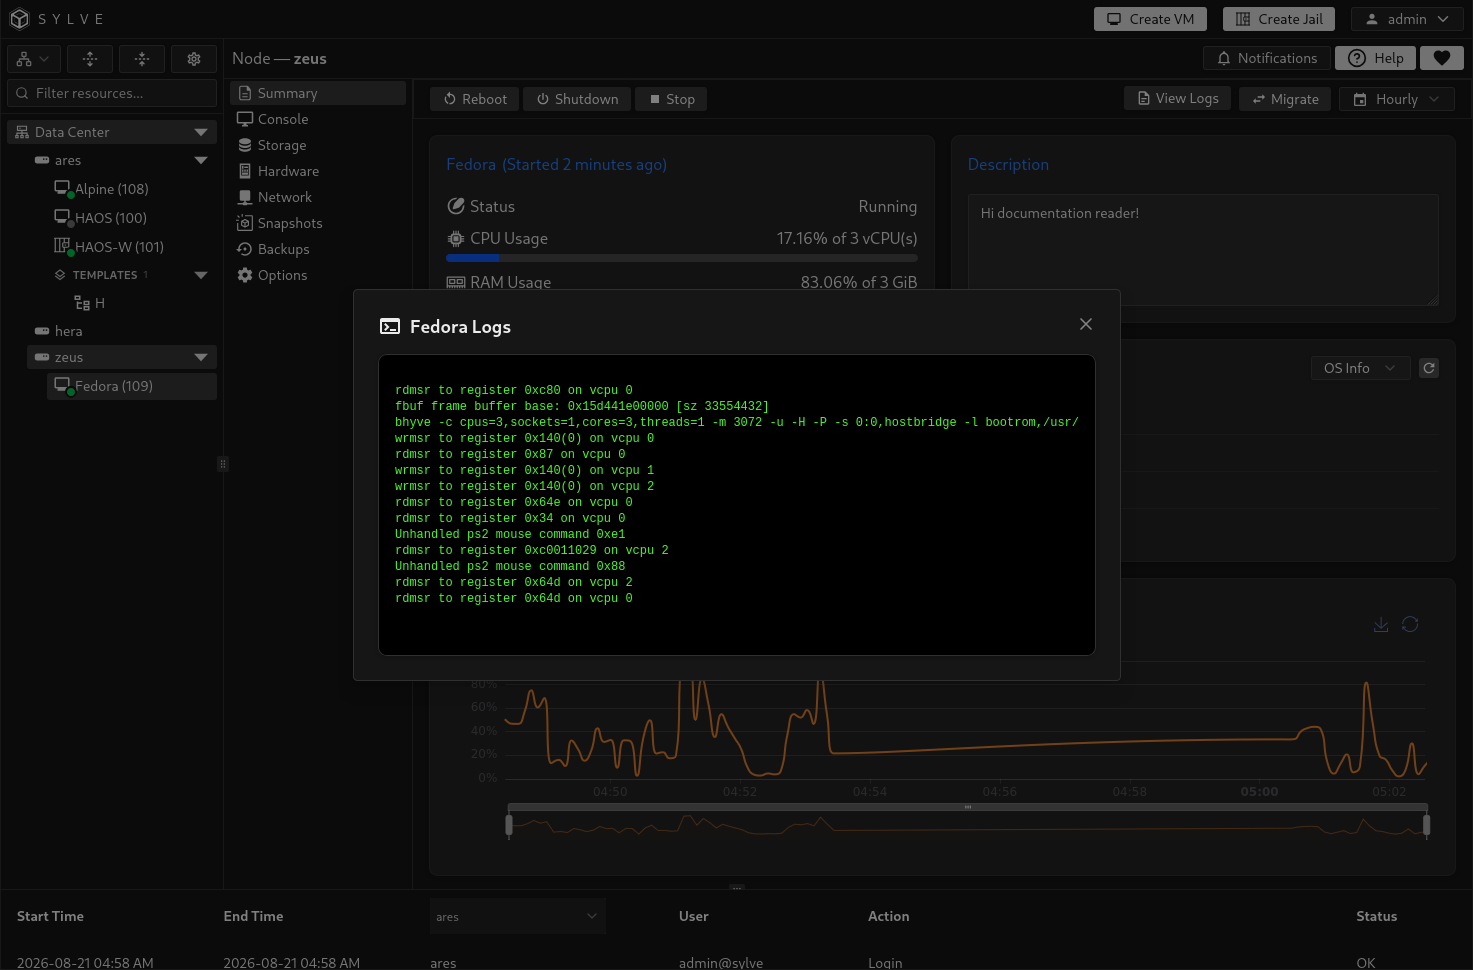1473x970 pixels.
Task: Click the bhyve command log line
Action: 737,422
